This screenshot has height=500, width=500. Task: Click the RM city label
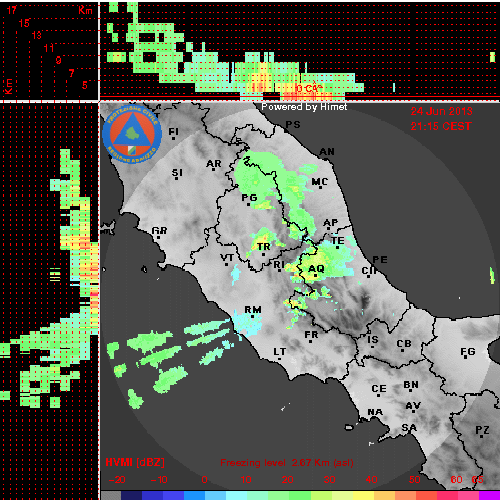(253, 310)
